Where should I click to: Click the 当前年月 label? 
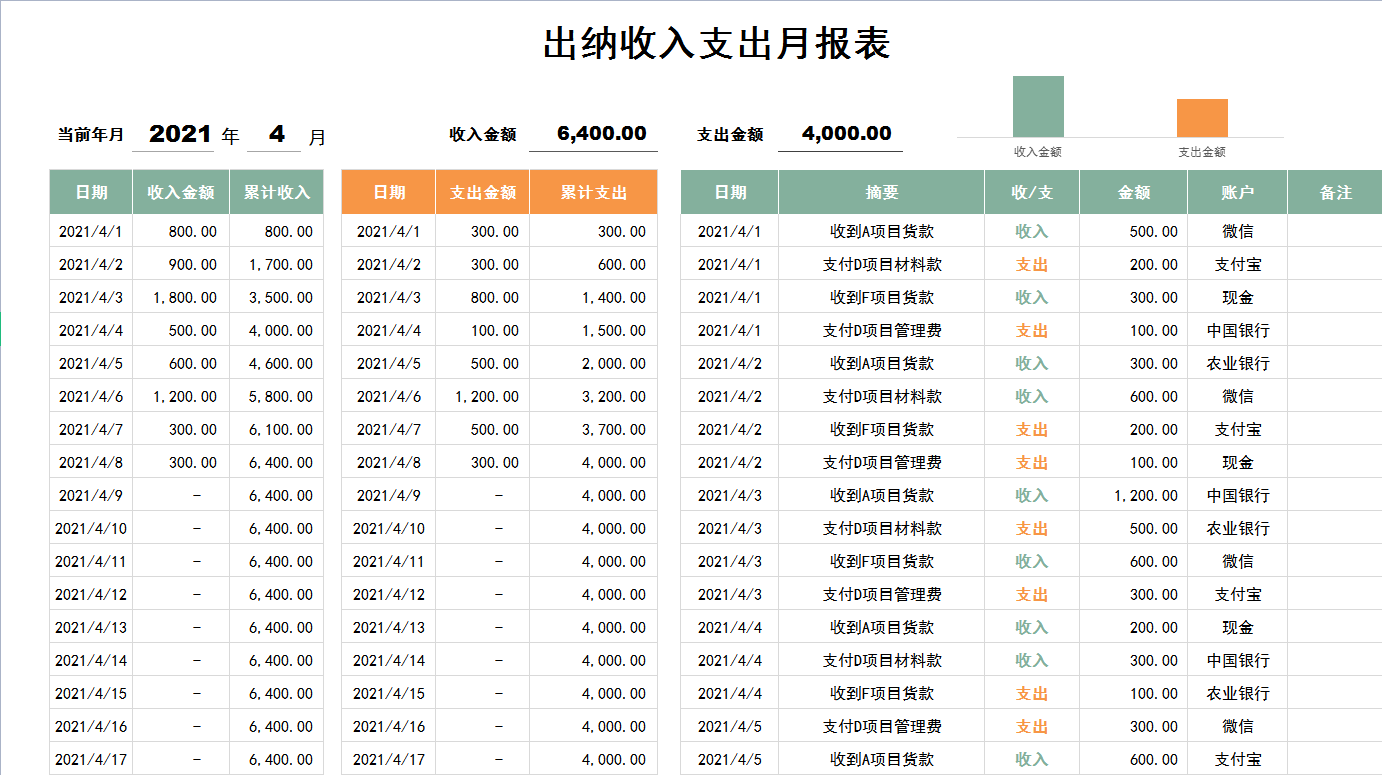pyautogui.click(x=91, y=135)
